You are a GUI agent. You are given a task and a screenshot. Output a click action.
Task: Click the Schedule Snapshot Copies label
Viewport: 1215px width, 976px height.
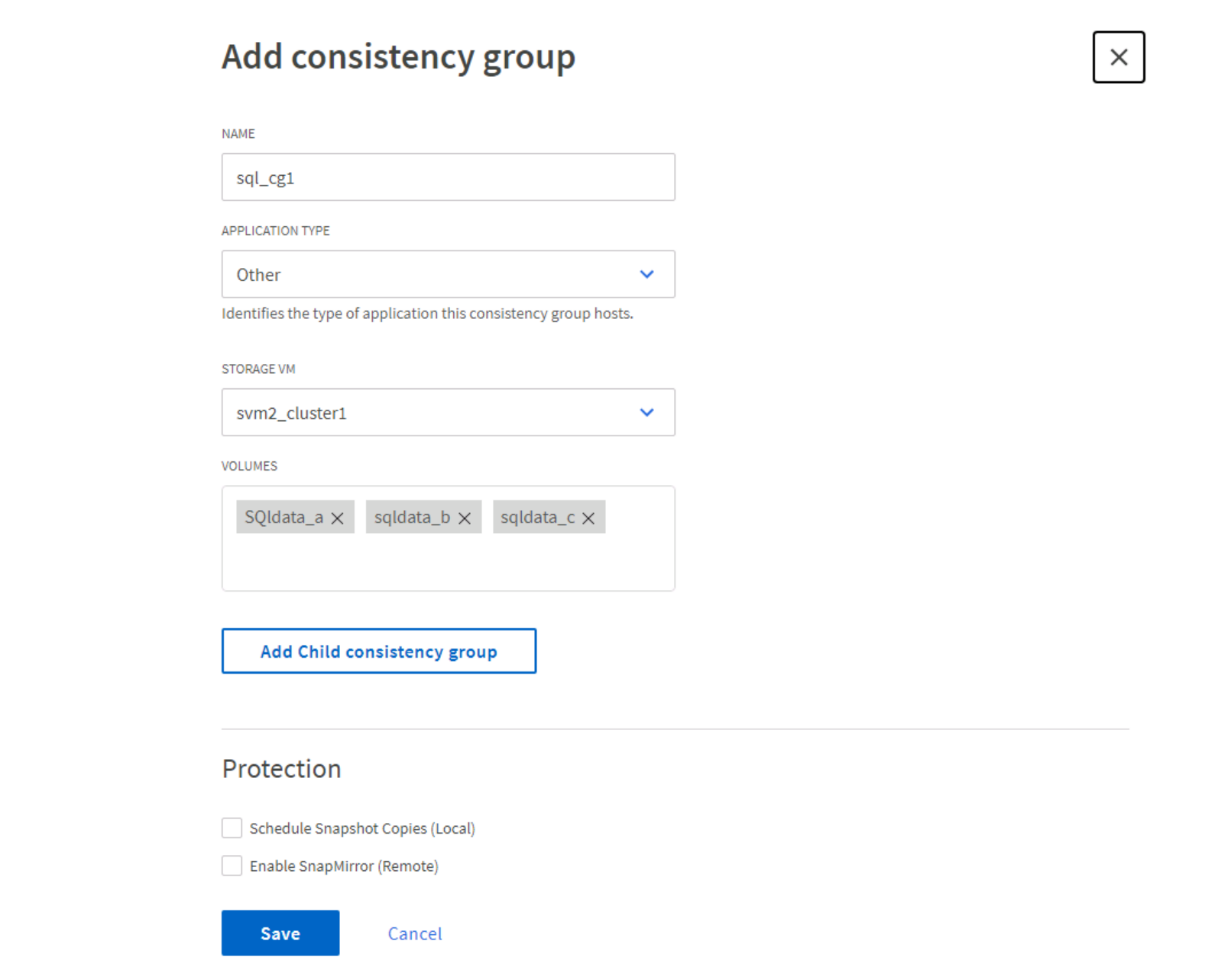362,828
